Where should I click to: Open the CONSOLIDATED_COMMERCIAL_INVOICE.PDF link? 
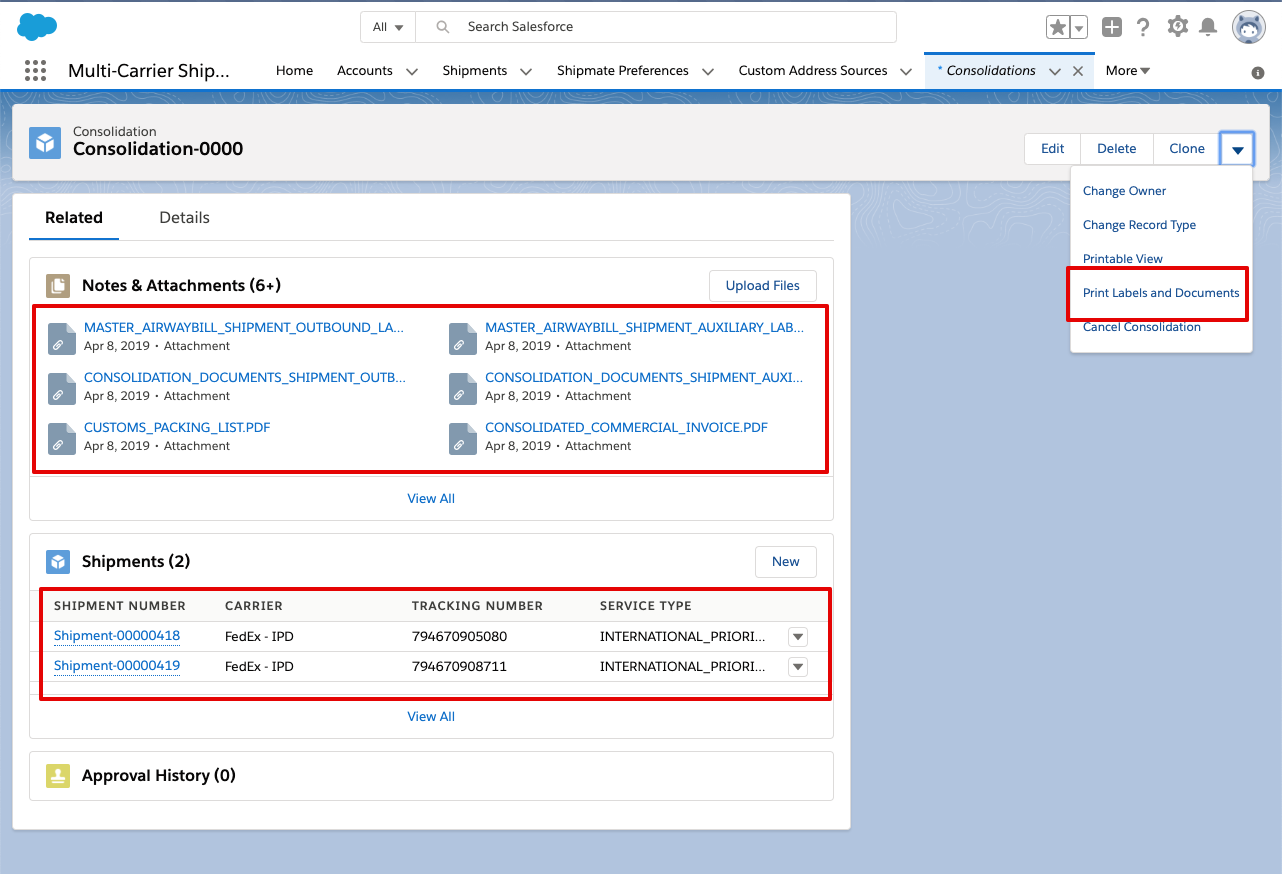(626, 427)
